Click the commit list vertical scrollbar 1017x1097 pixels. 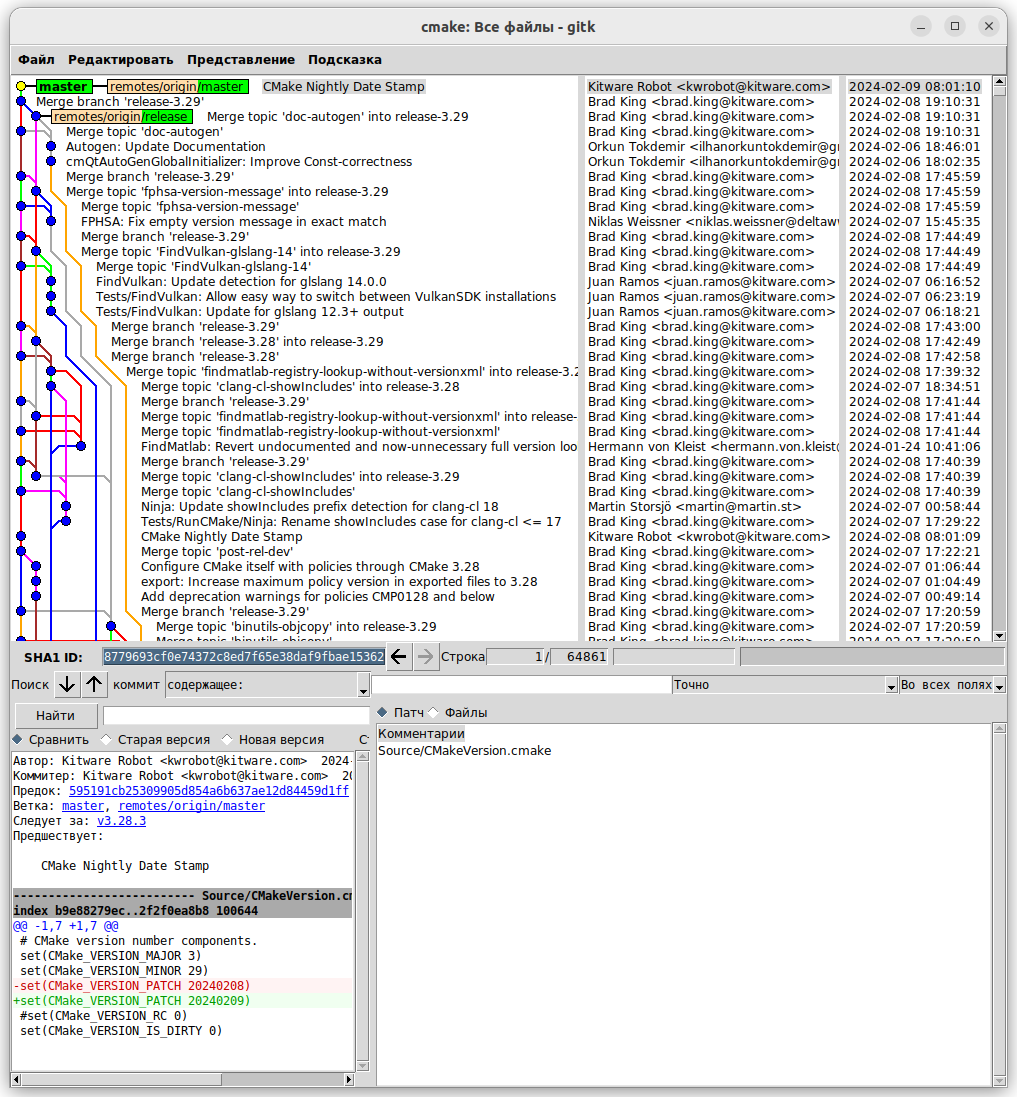pyautogui.click(x=998, y=360)
